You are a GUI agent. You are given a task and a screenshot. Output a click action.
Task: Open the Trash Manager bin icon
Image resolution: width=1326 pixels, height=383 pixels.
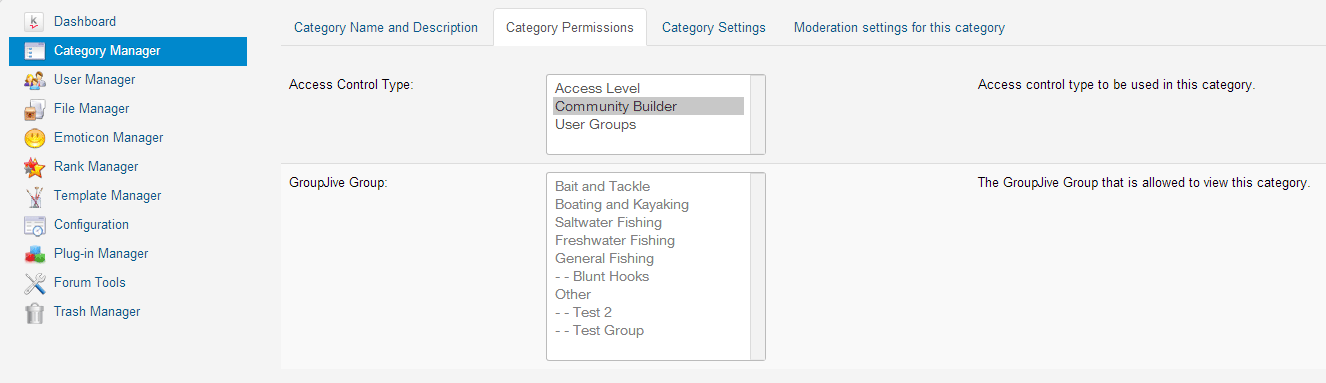pos(35,311)
